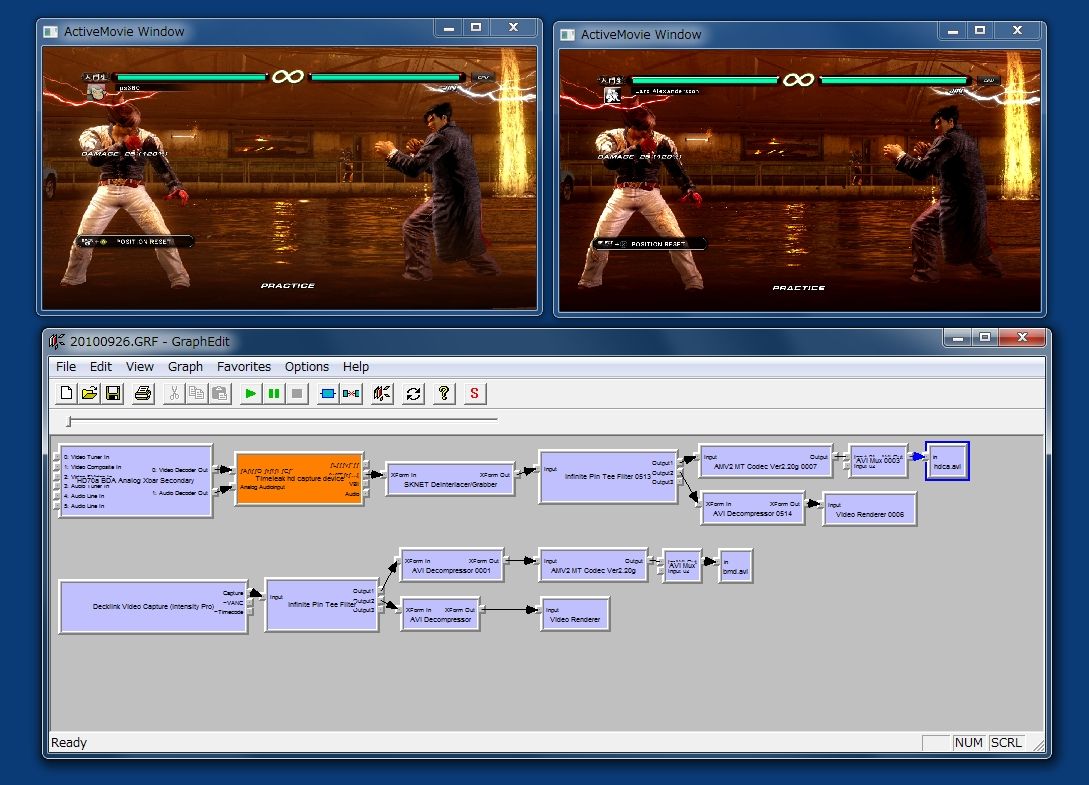
Task: Click the Cut scissors icon
Action: click(174, 394)
